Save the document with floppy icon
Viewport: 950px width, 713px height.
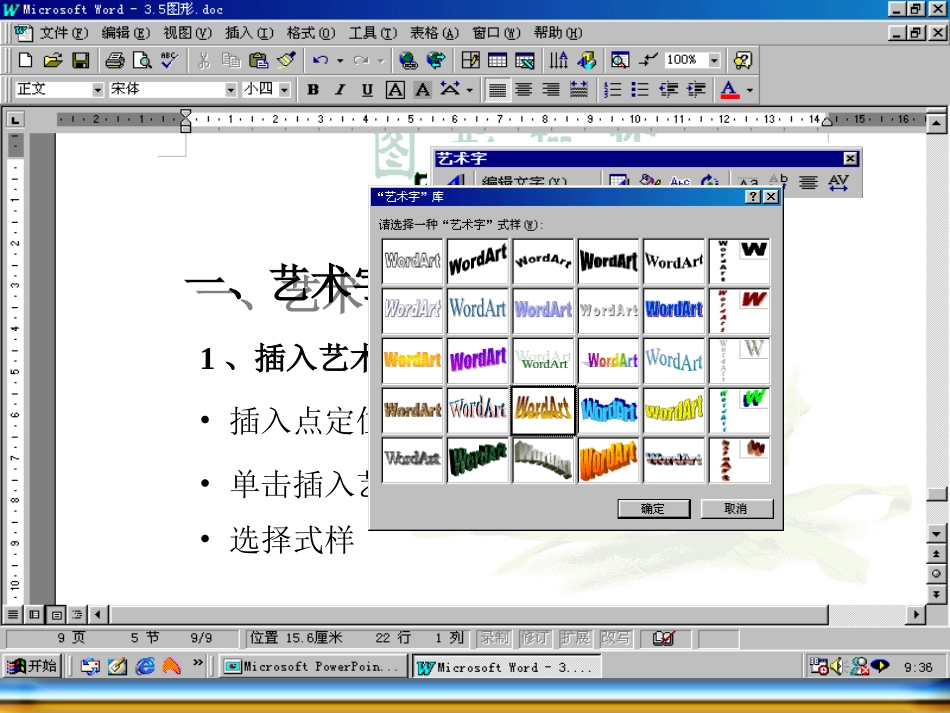[x=81, y=60]
